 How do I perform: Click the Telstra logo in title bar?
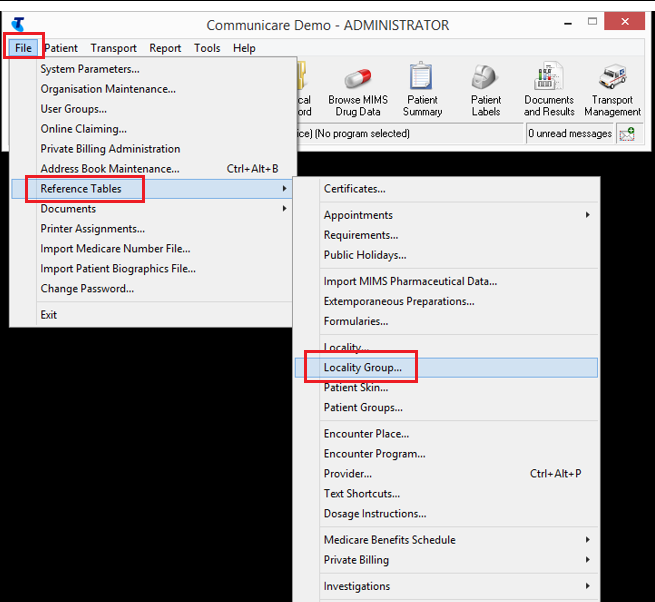(x=18, y=24)
